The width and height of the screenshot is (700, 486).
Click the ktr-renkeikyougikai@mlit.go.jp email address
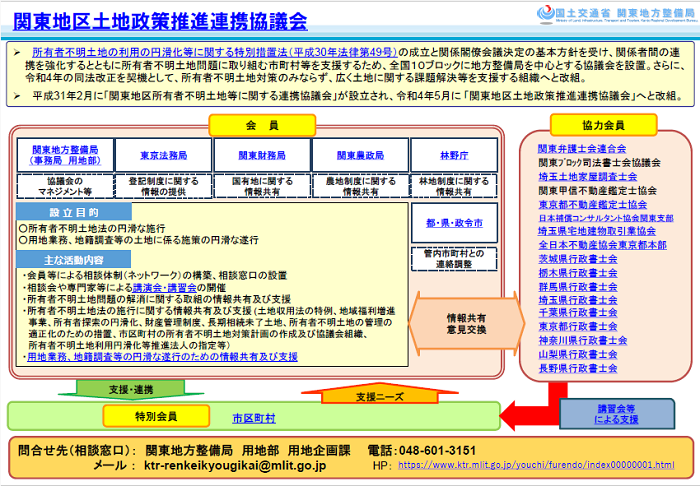[235, 465]
